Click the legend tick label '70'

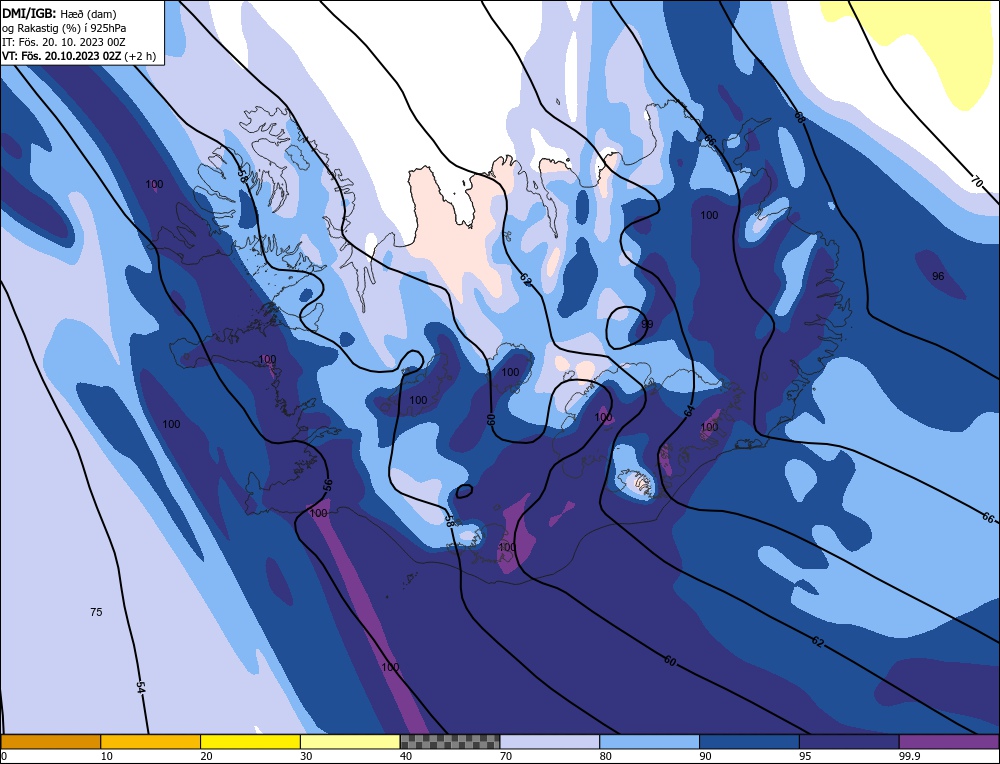click(x=506, y=756)
